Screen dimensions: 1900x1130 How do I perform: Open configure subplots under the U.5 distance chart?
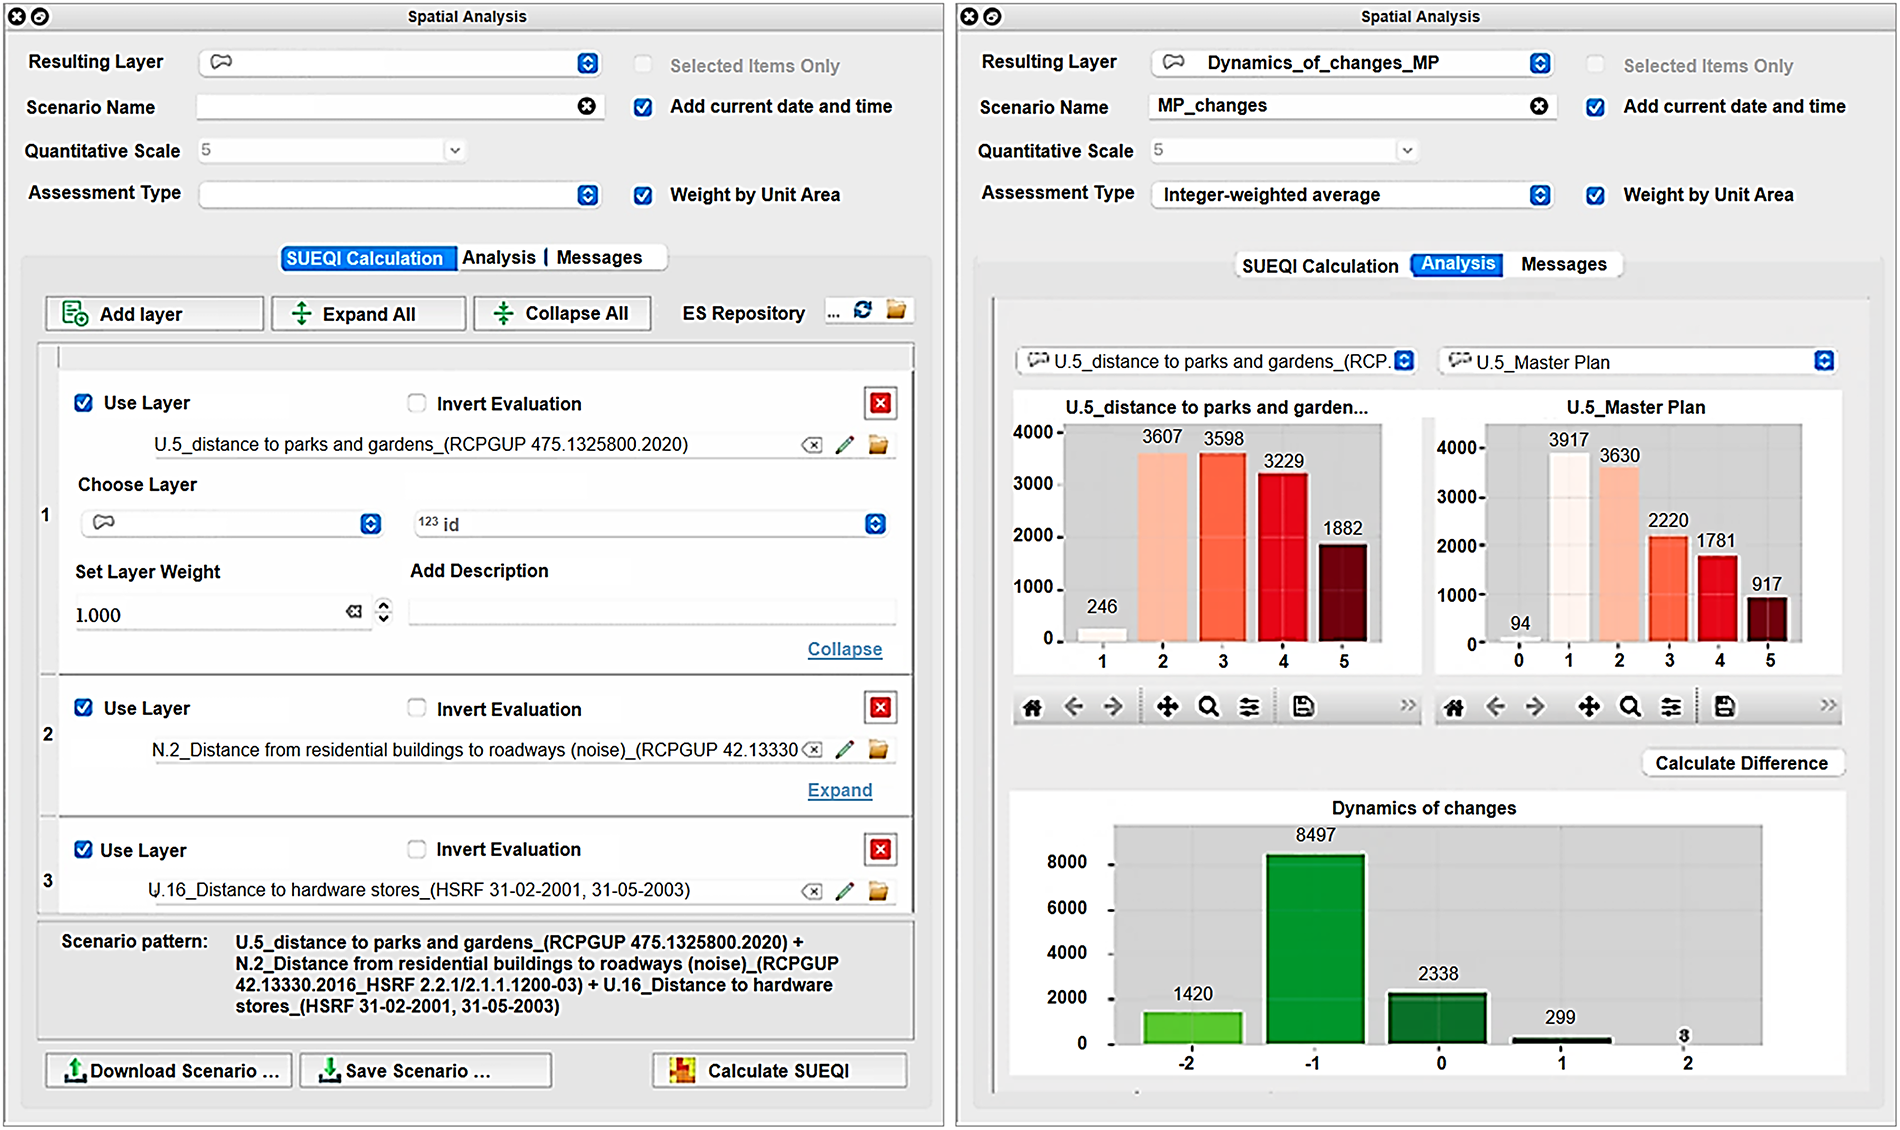1249,708
